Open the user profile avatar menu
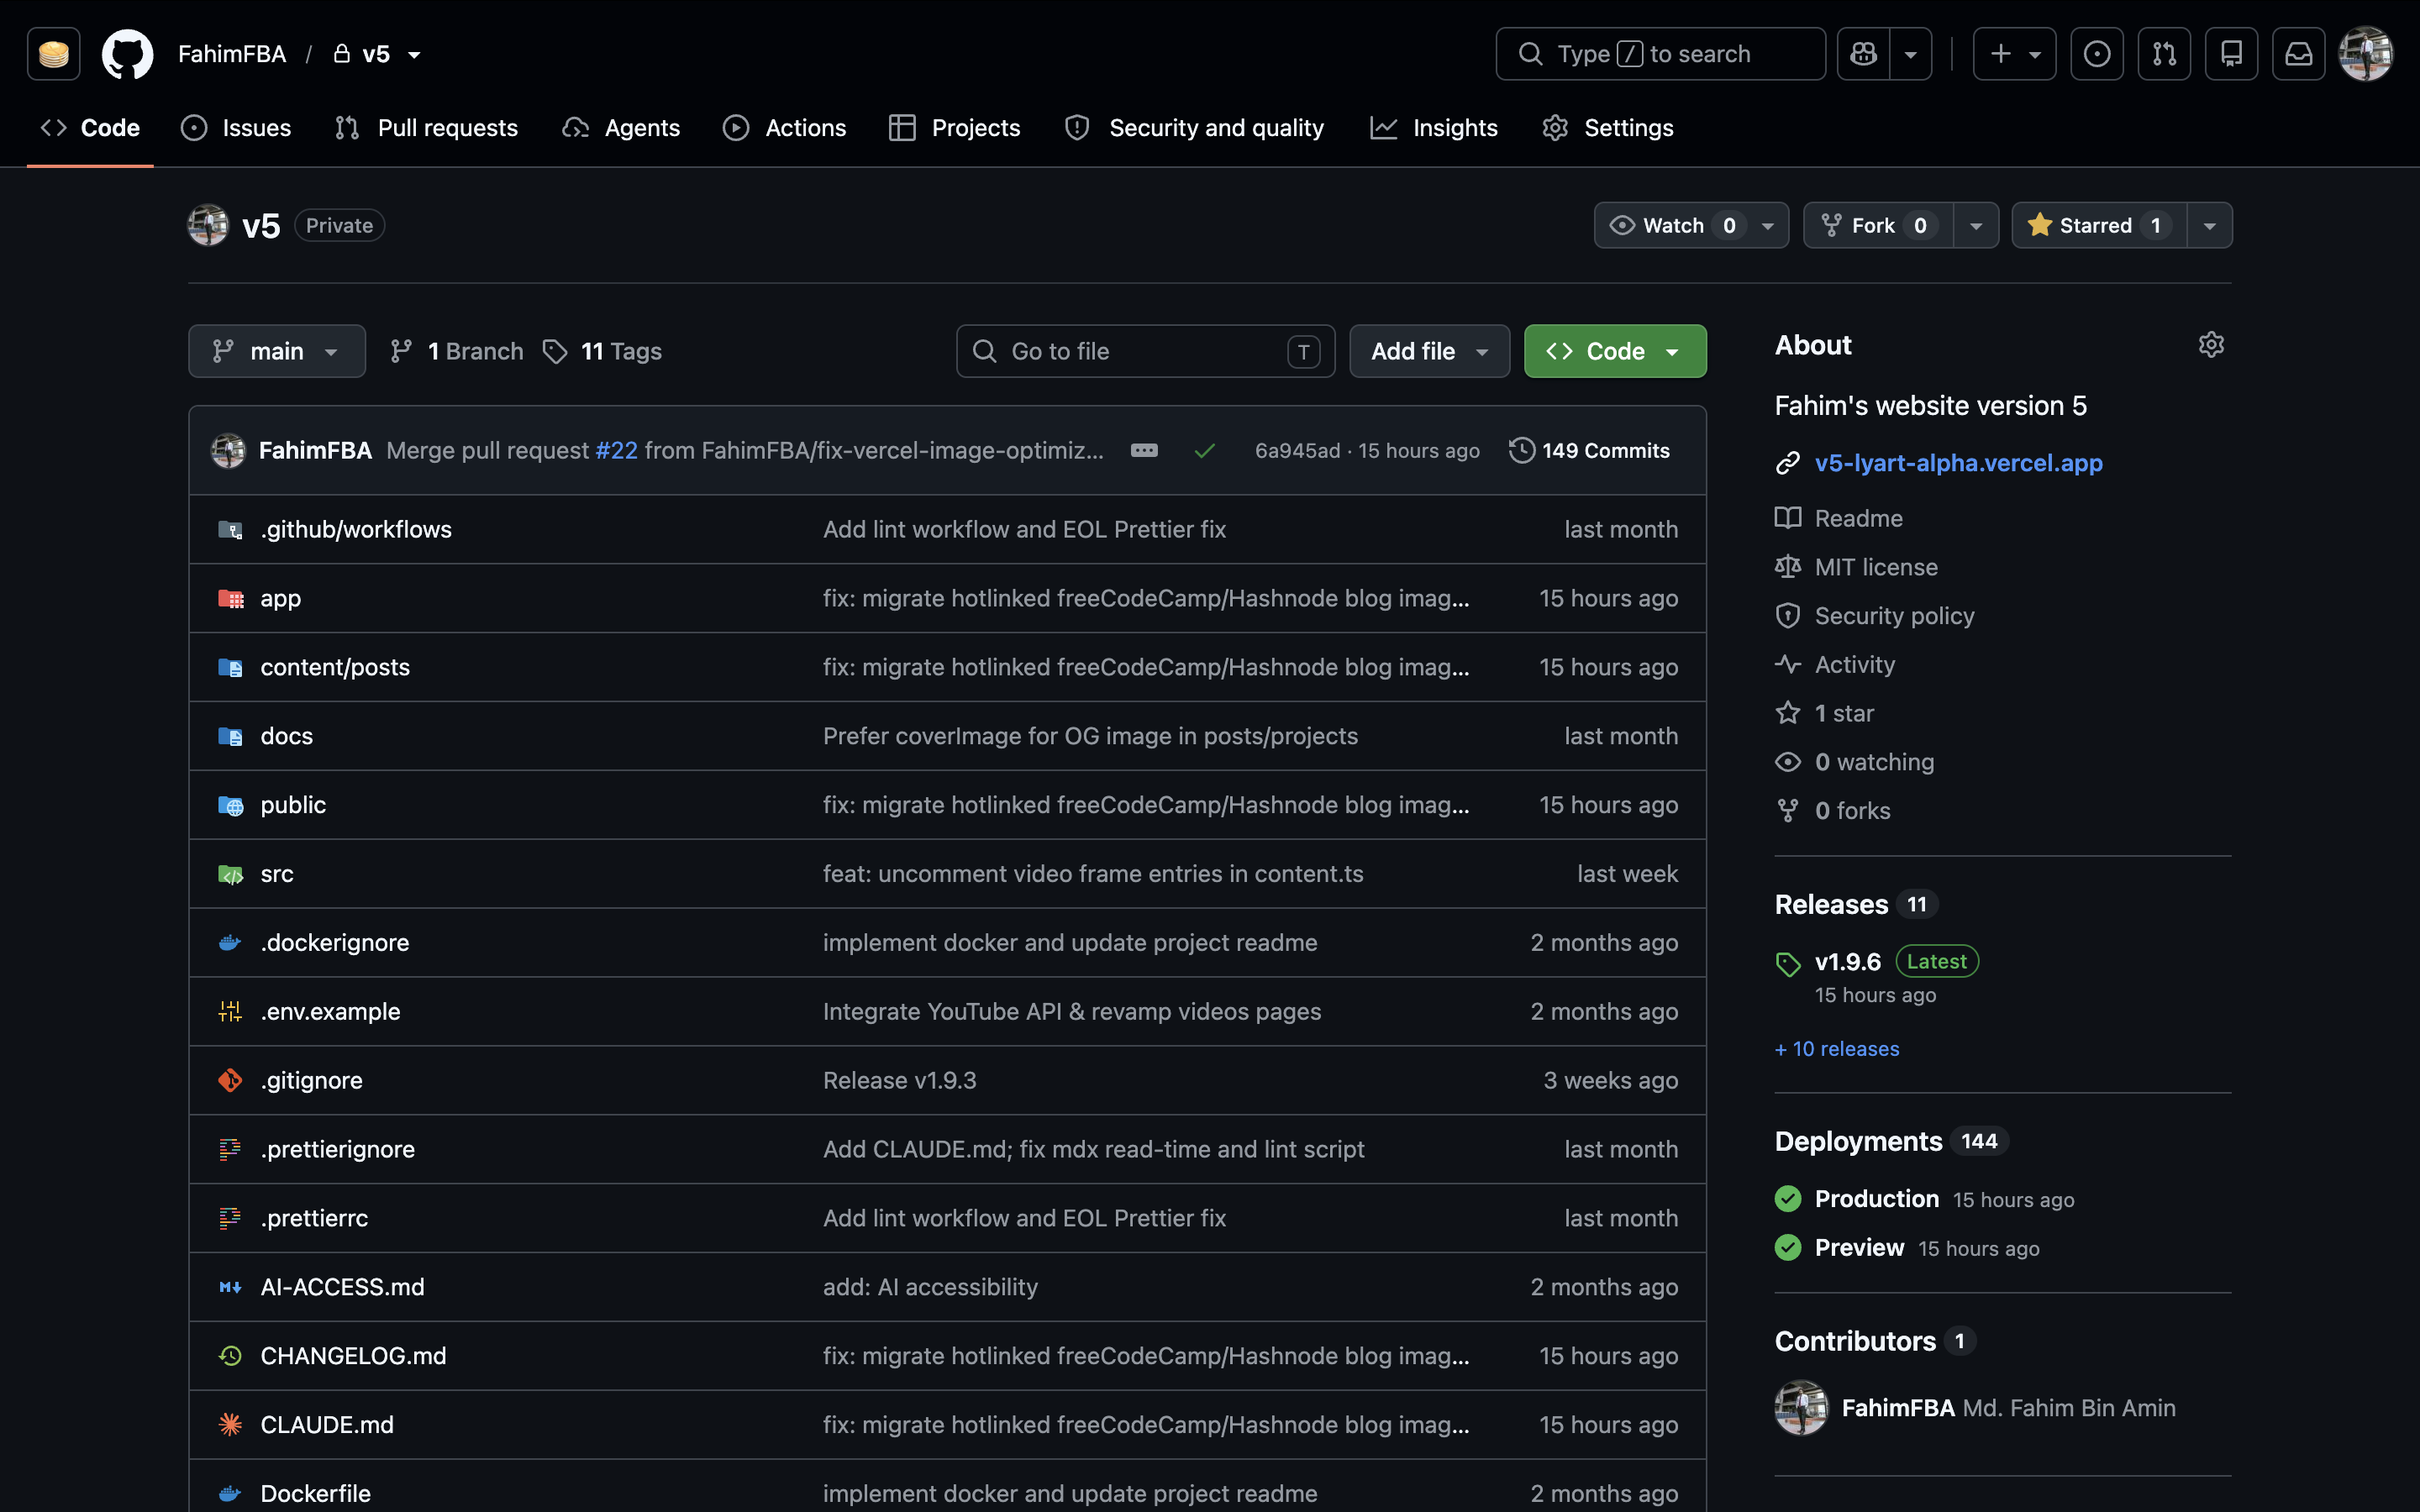 tap(2365, 54)
